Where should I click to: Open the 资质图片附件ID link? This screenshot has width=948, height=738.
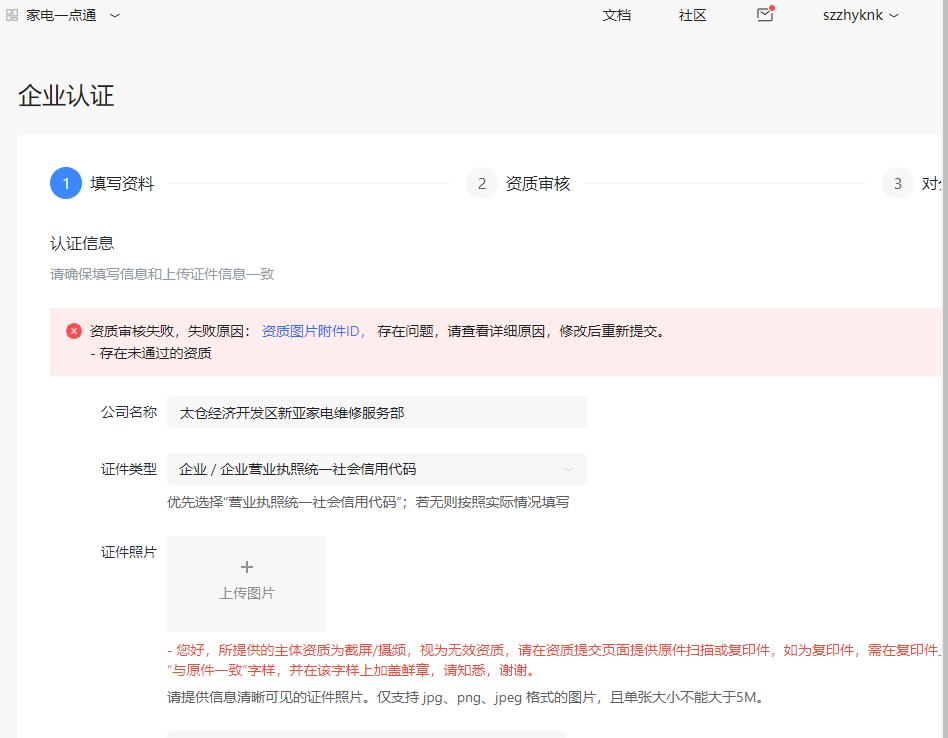click(x=314, y=331)
